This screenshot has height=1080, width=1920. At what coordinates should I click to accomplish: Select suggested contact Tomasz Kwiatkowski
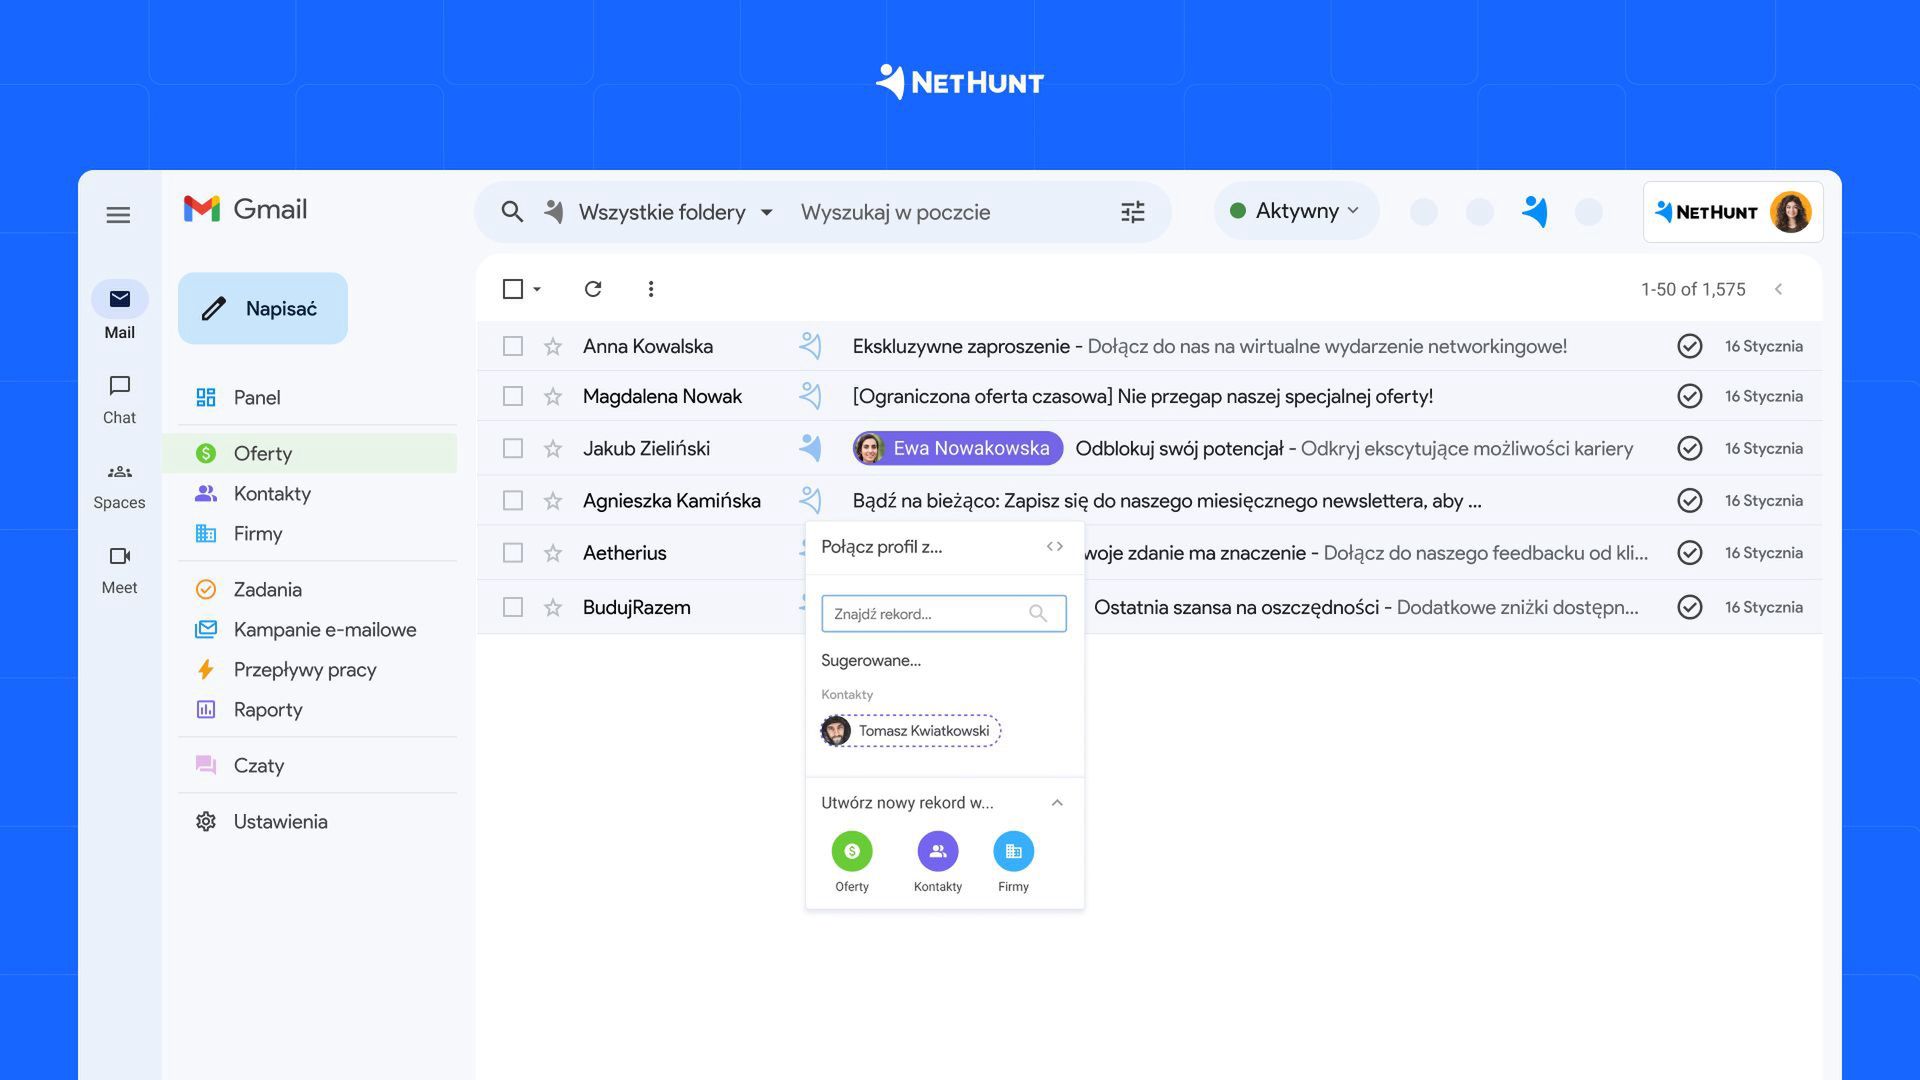(910, 731)
